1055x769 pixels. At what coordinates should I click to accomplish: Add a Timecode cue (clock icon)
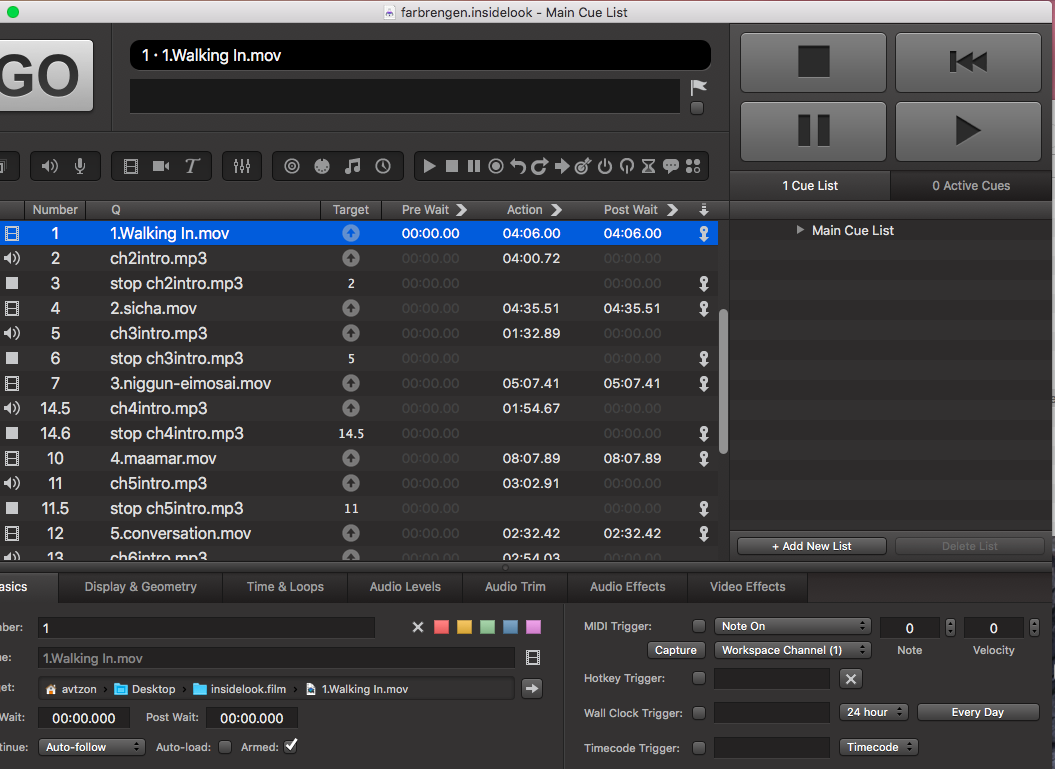click(383, 166)
